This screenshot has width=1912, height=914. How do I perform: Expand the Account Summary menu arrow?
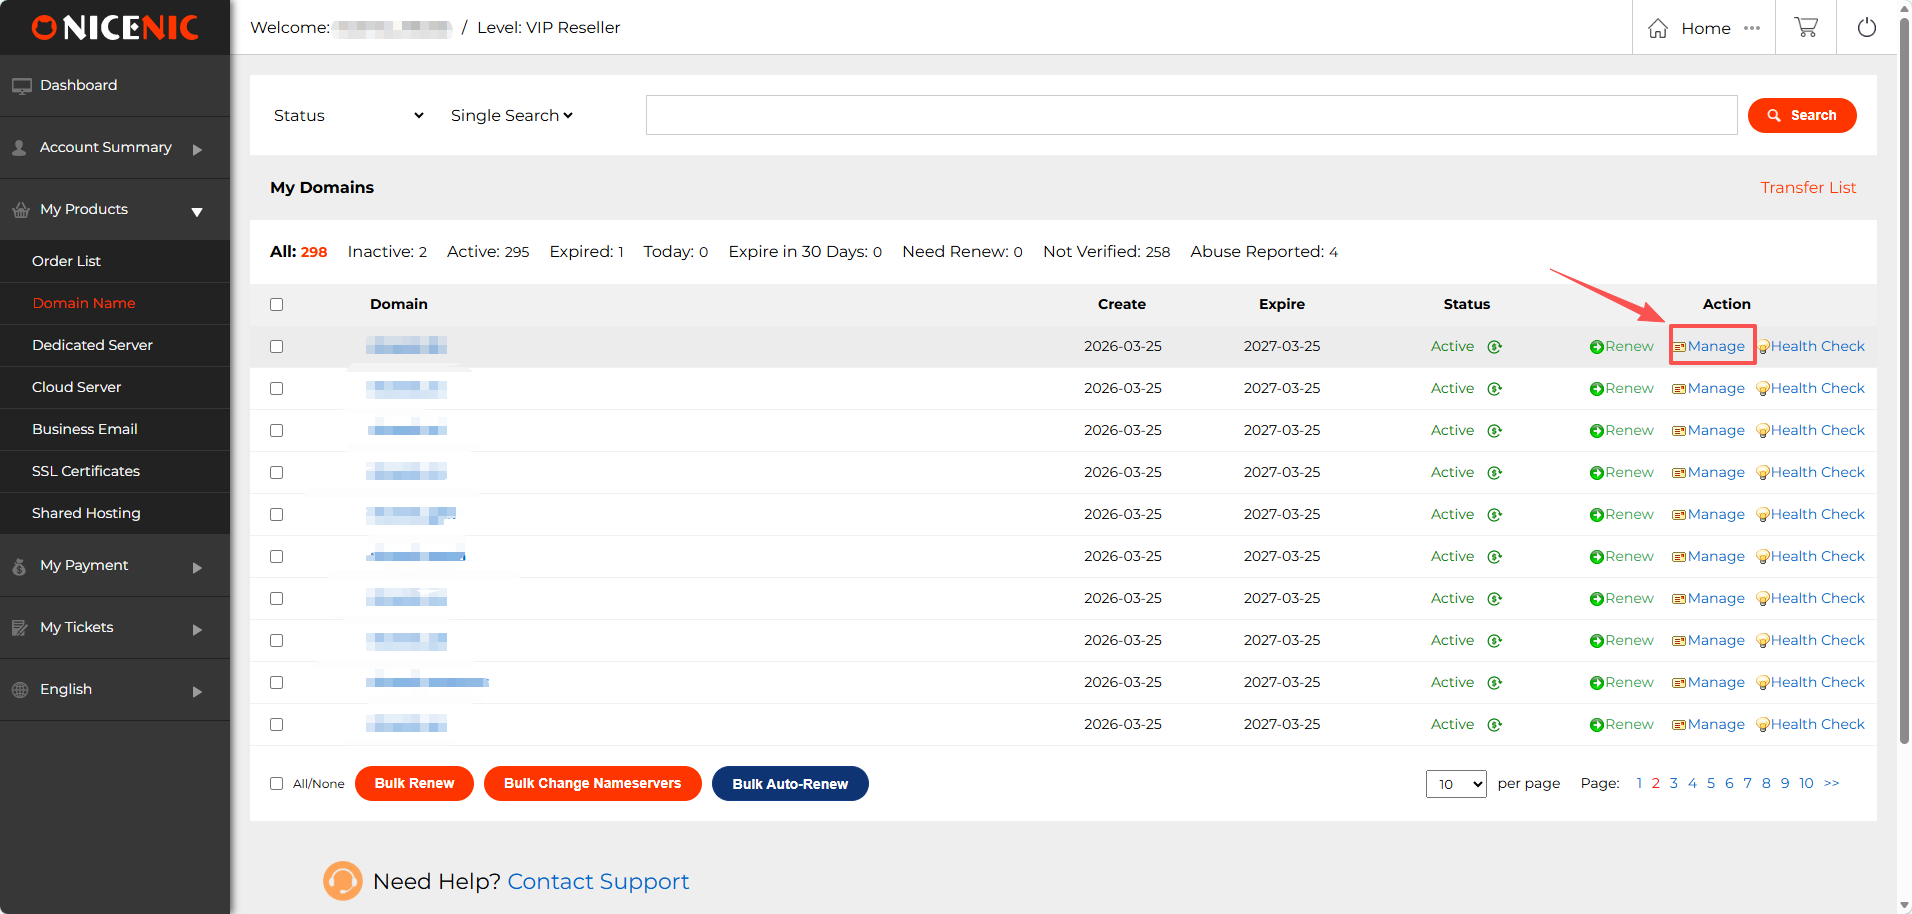197,150
